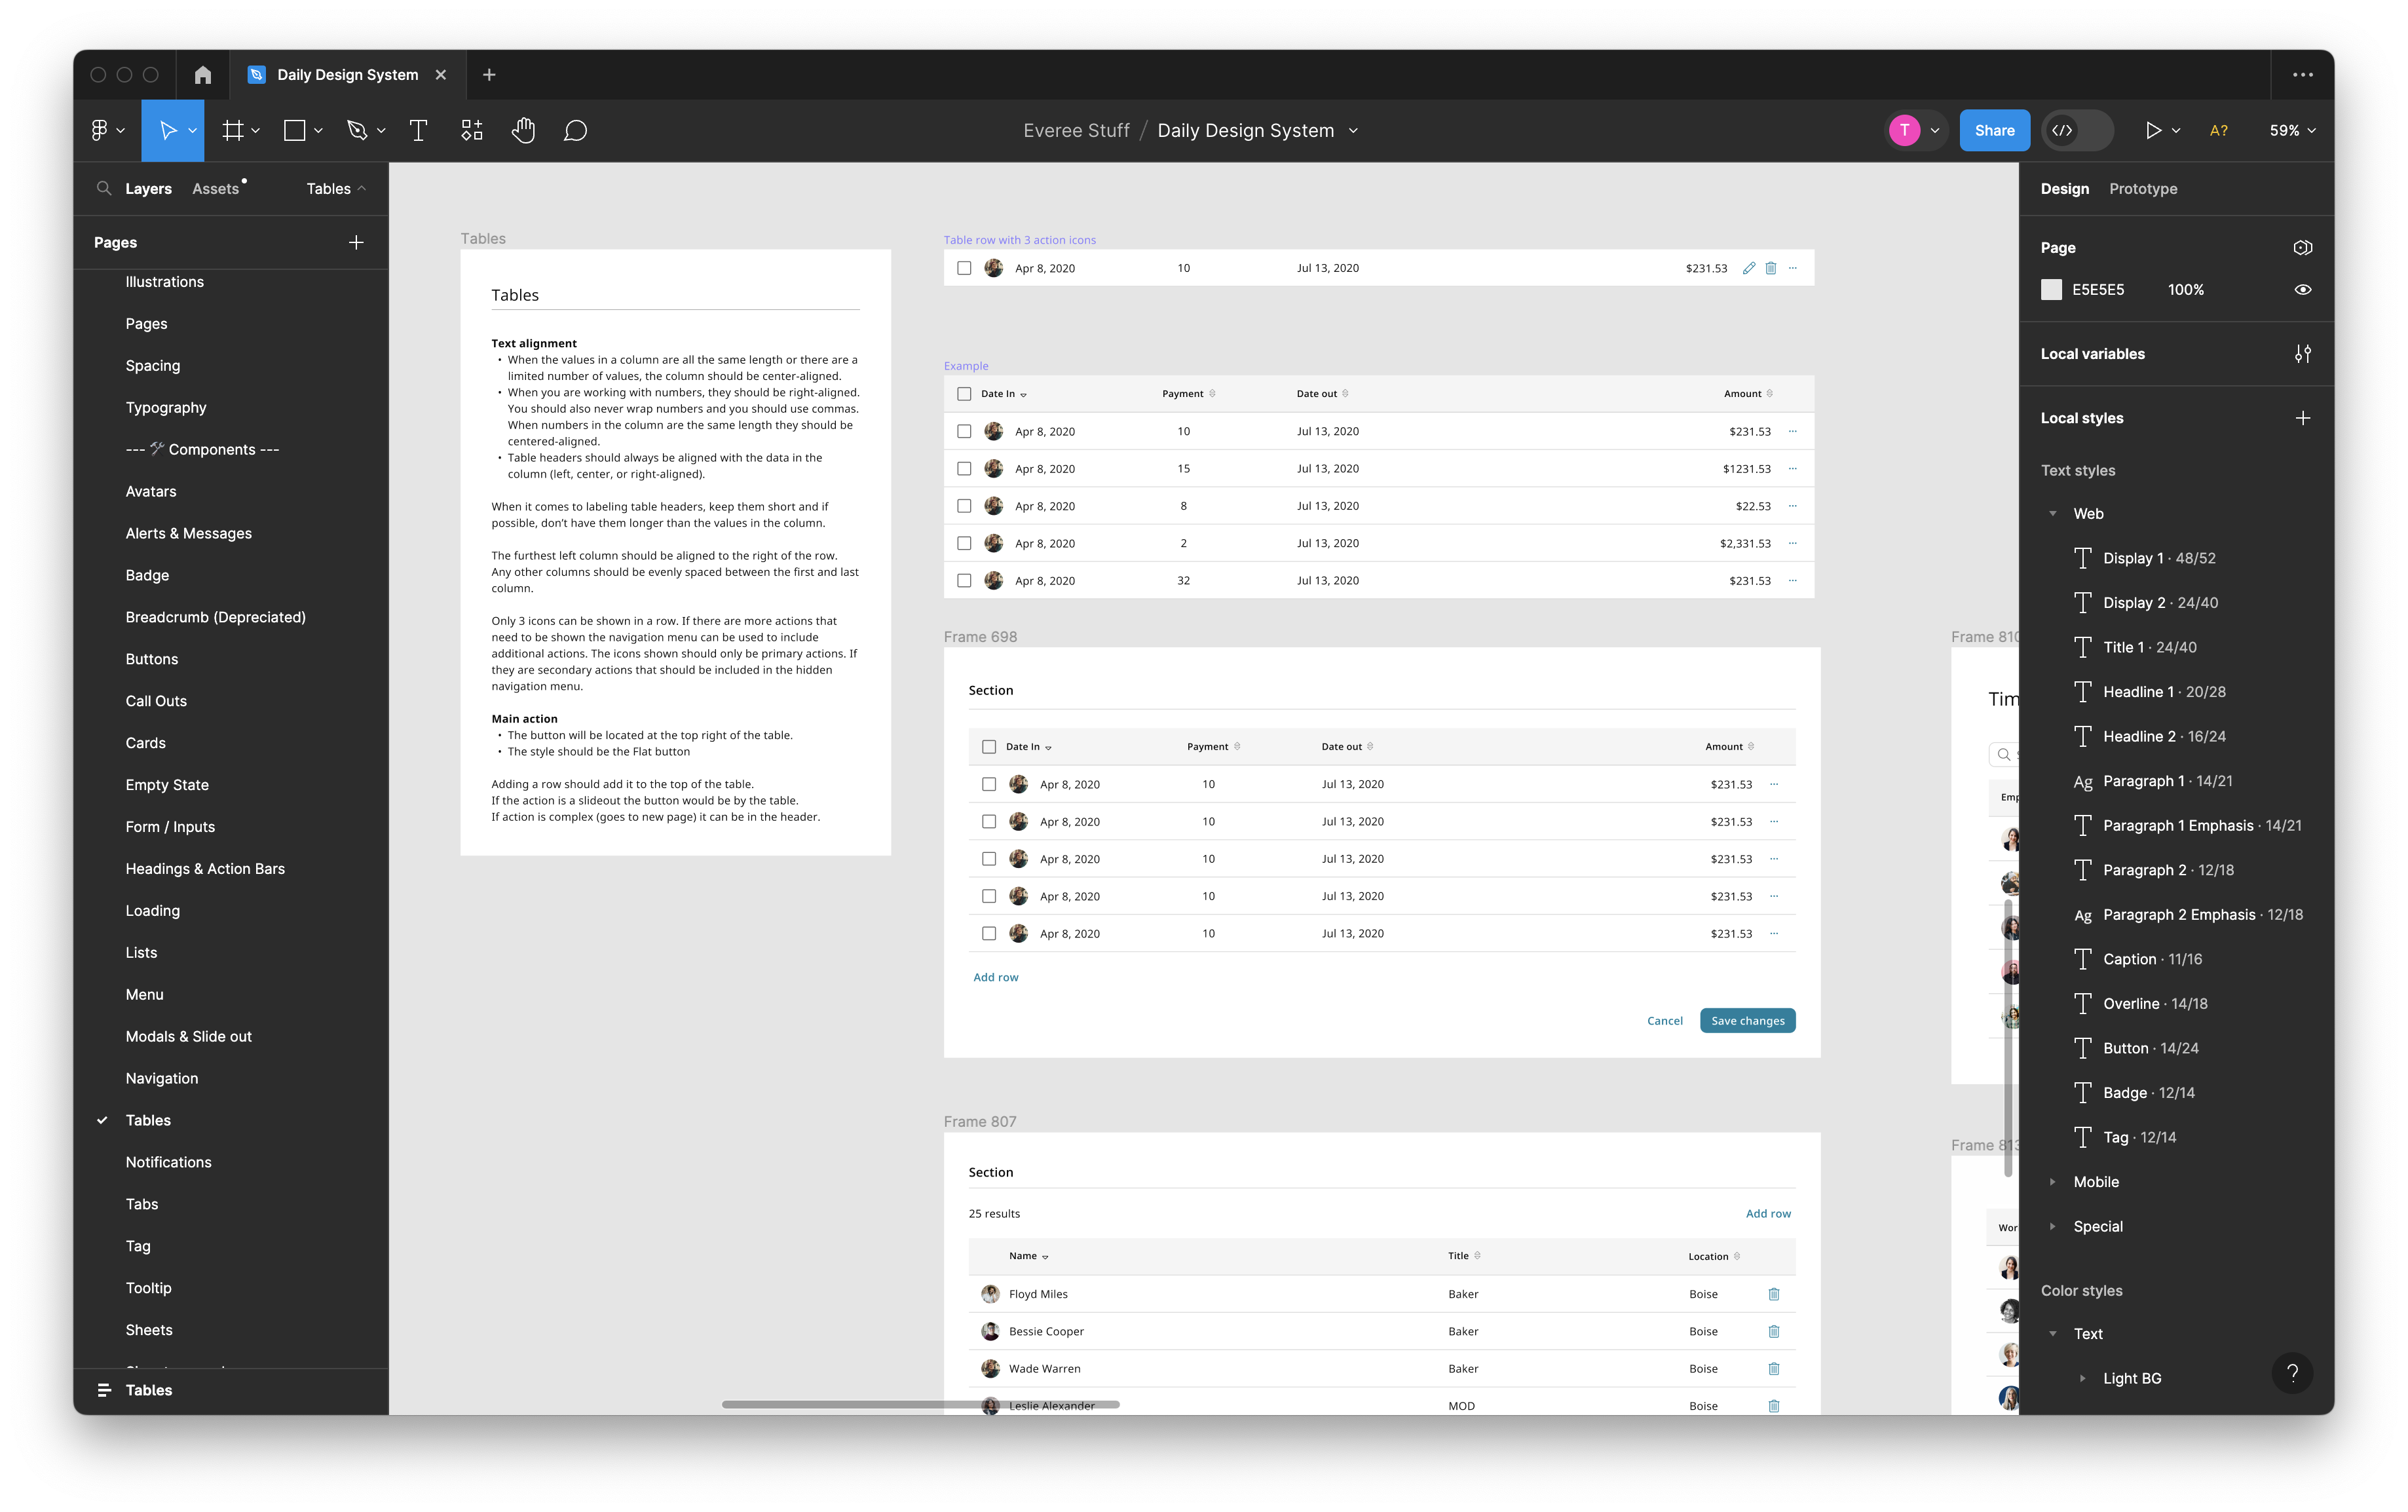Click the canvas horizontal scrollbar
The height and width of the screenshot is (1512, 2408).
920,1404
